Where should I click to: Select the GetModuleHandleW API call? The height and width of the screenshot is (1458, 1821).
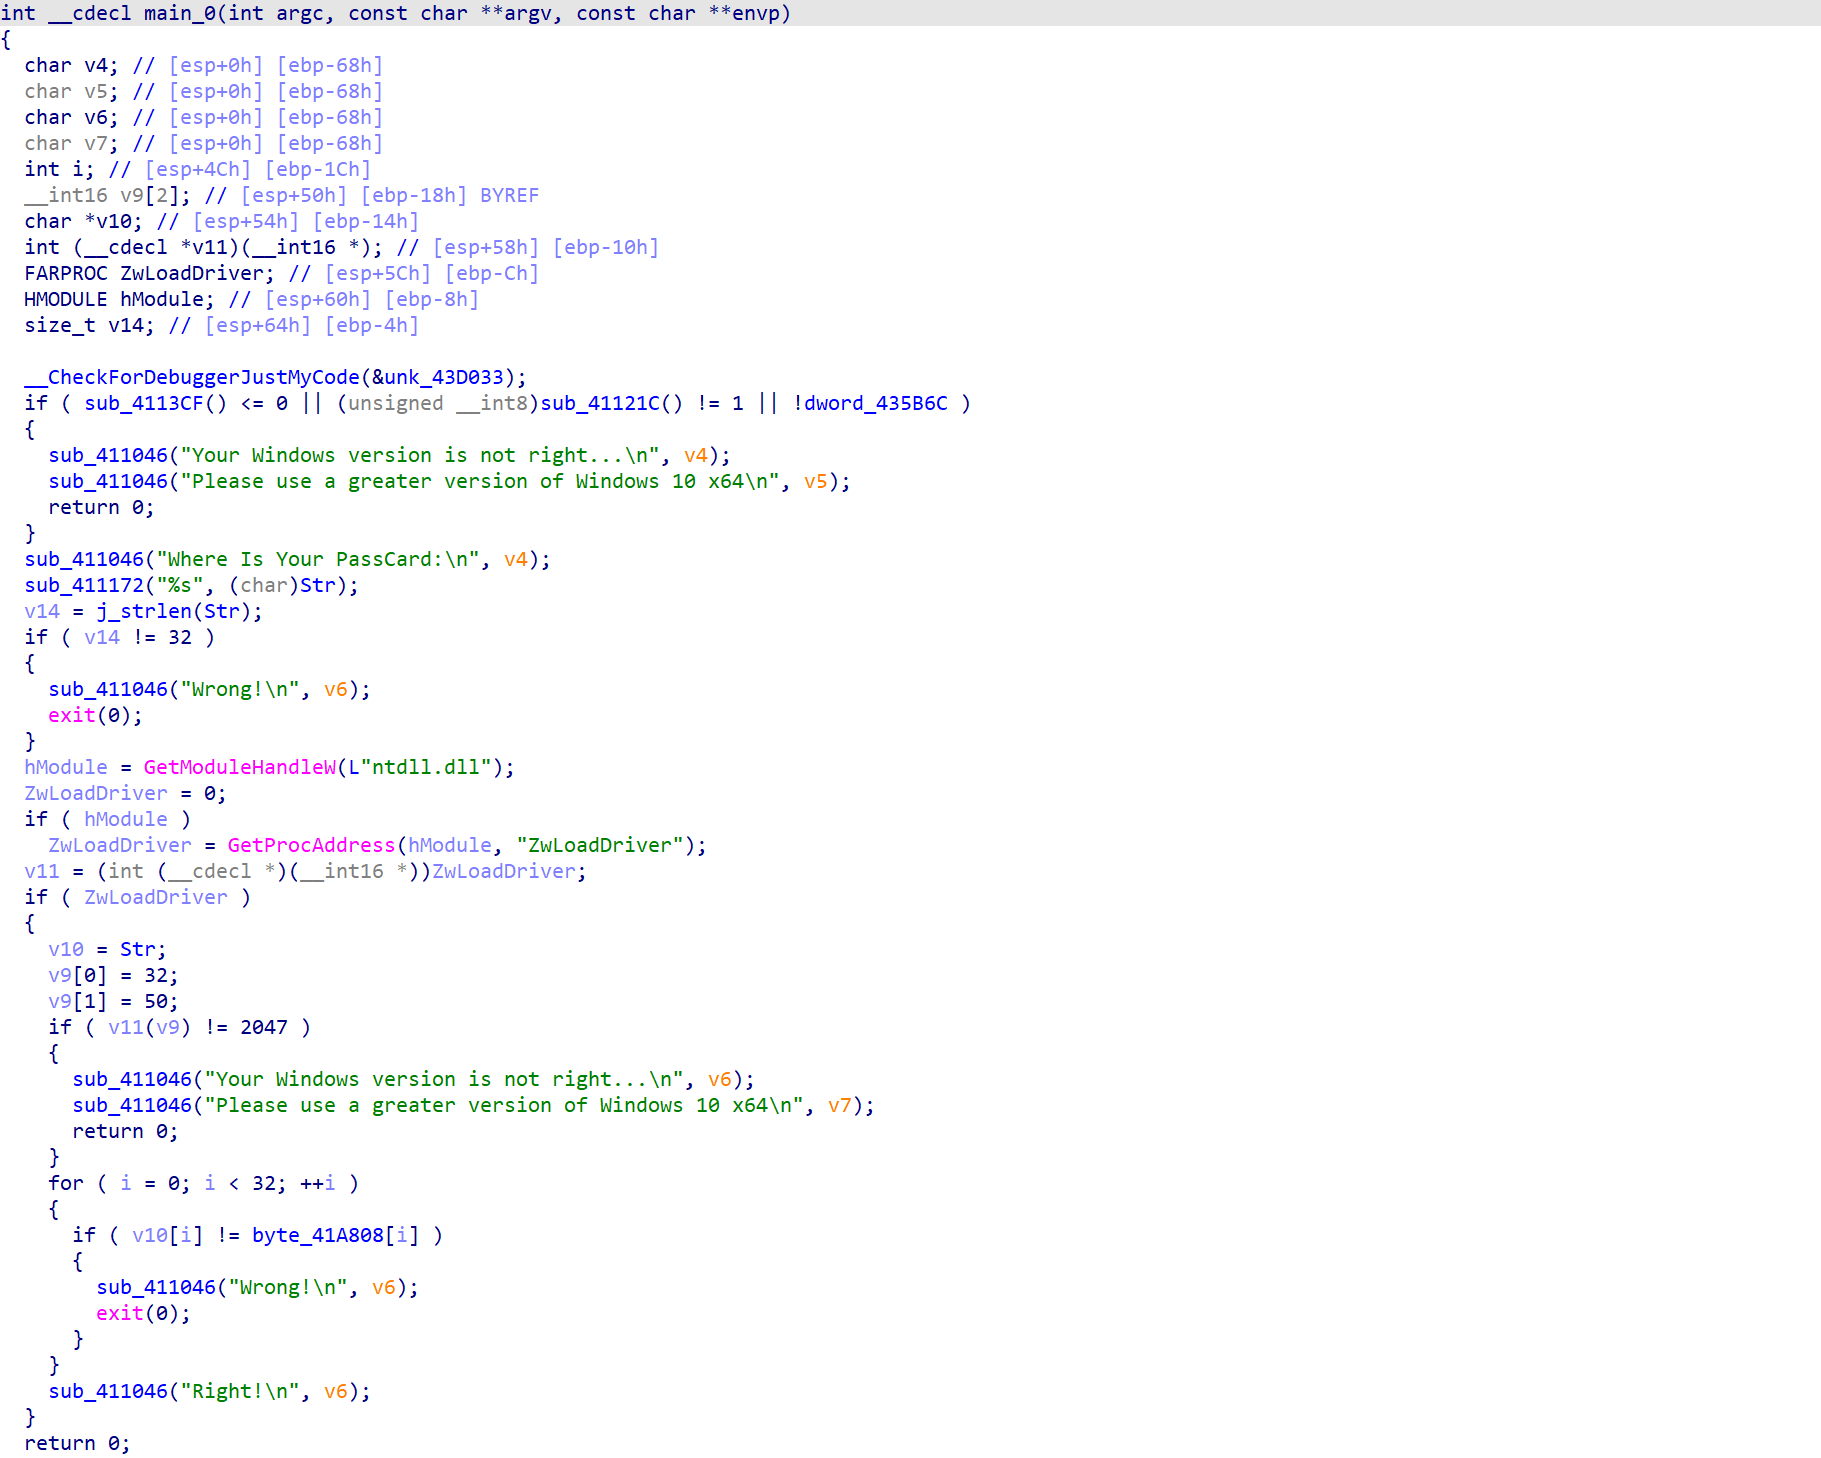point(240,767)
